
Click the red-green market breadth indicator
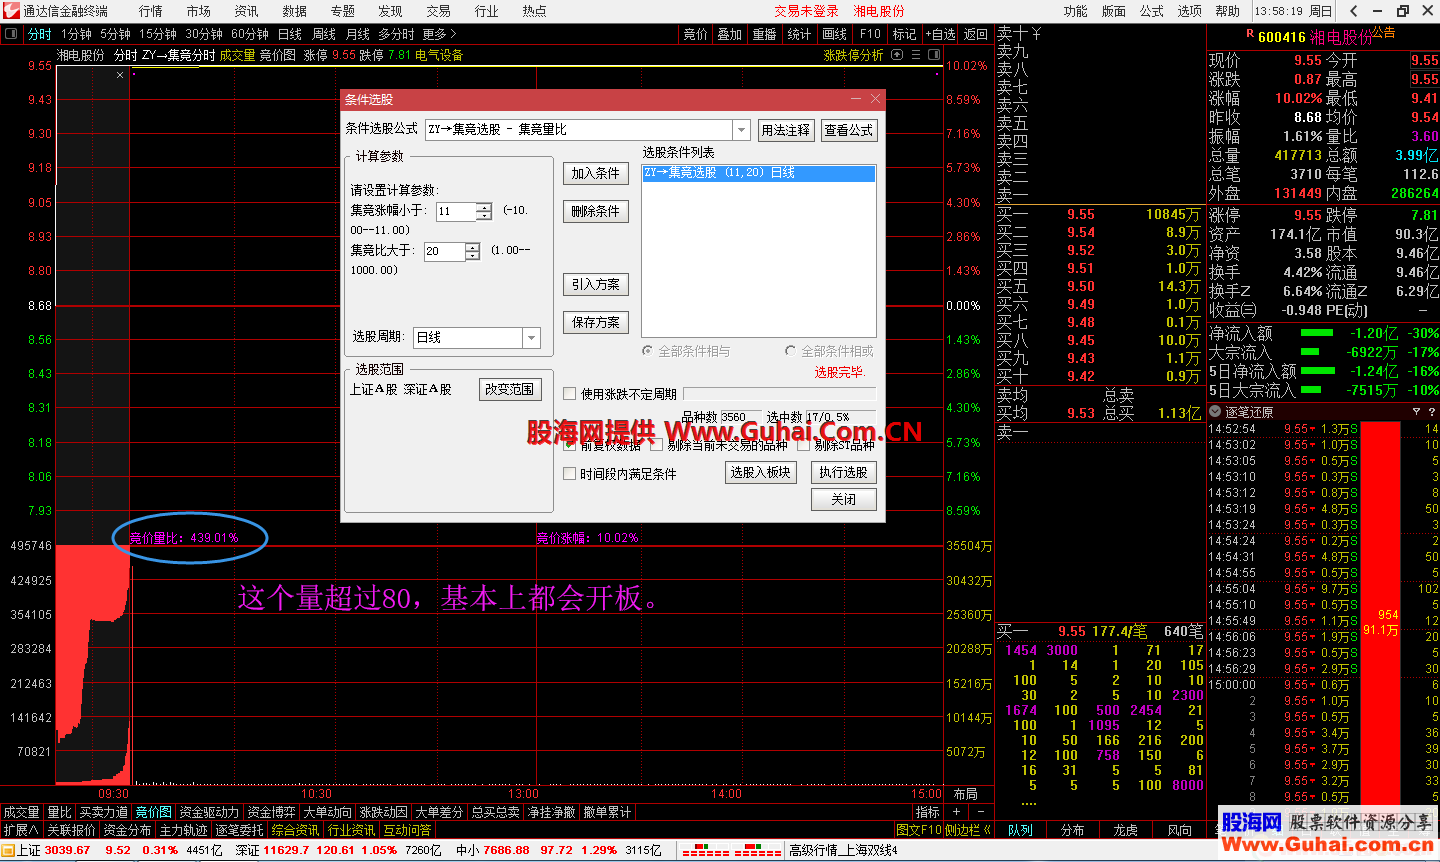731,850
